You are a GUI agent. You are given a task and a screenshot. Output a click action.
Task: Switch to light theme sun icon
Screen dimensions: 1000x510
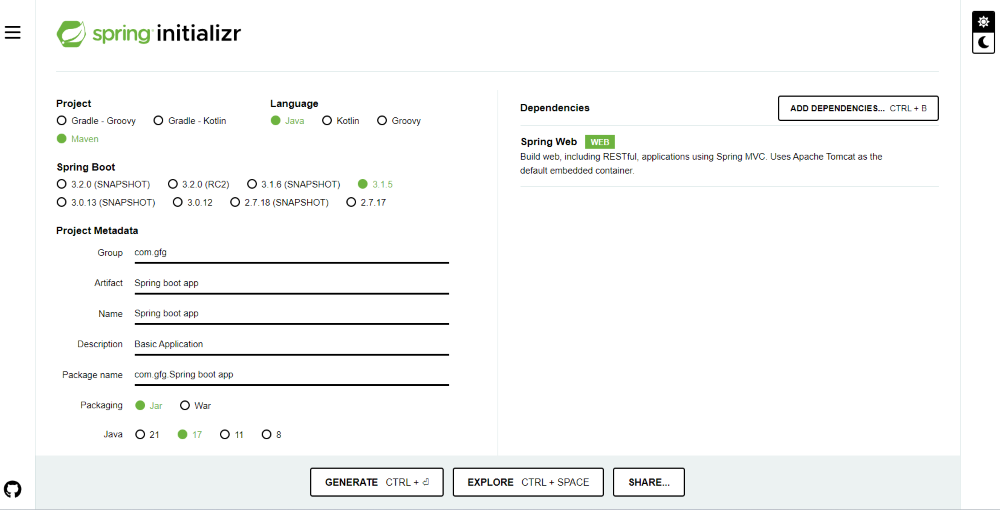pos(983,22)
